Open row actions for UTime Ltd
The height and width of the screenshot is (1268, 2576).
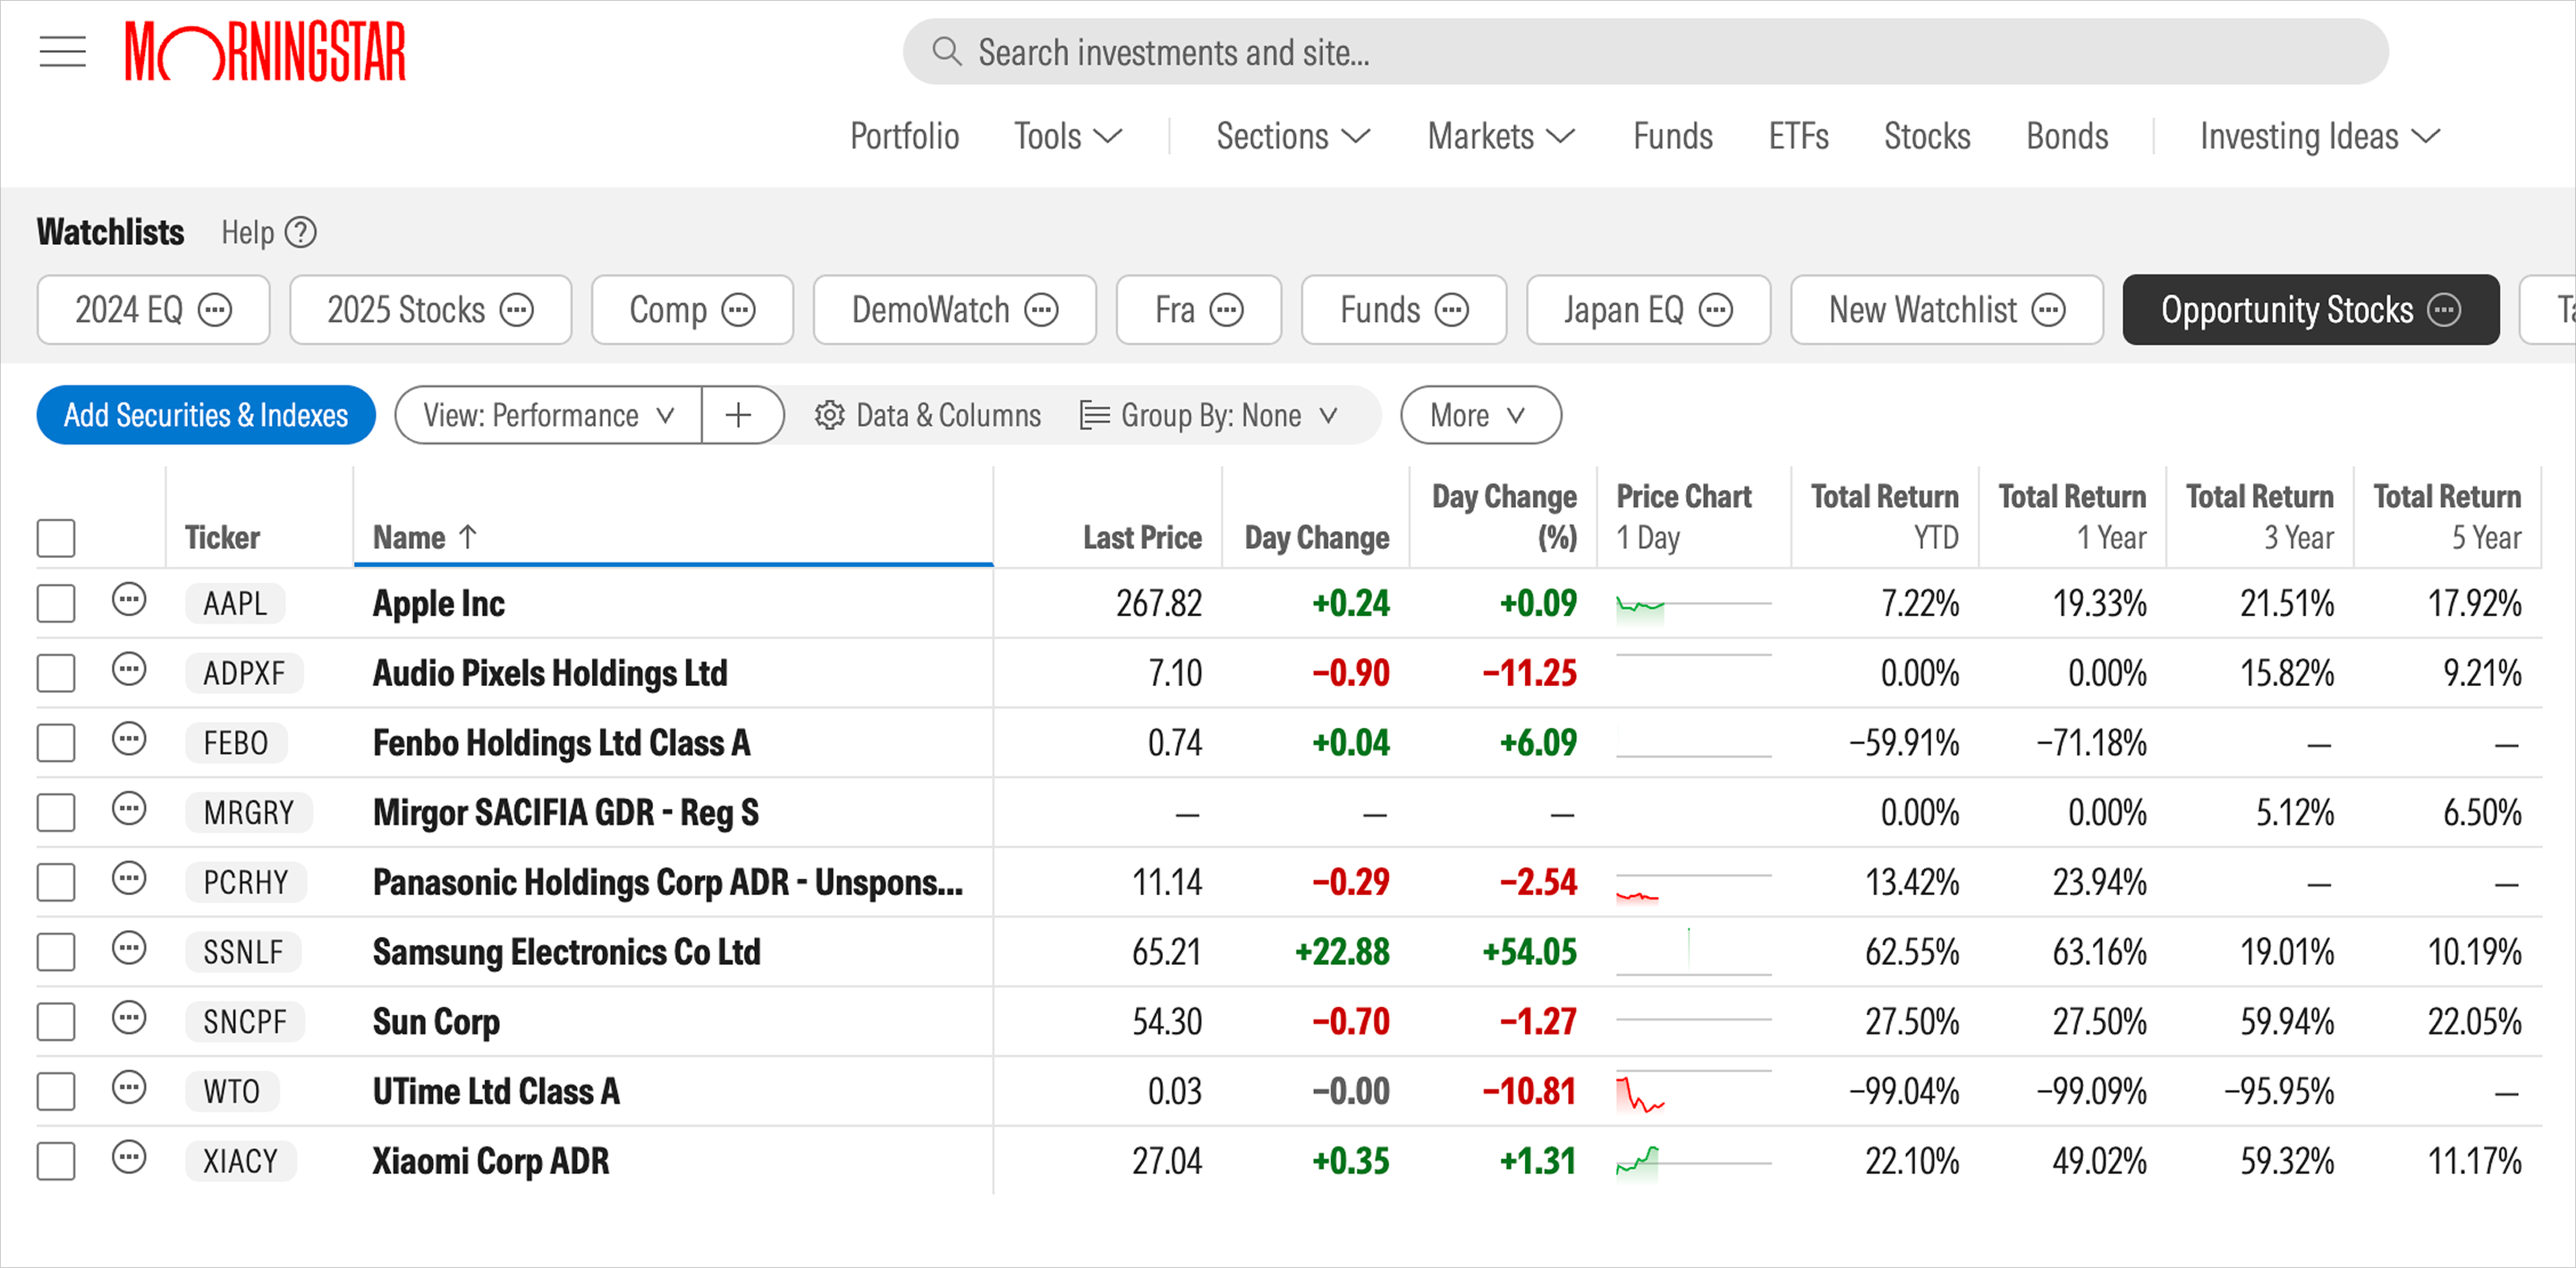point(129,1087)
